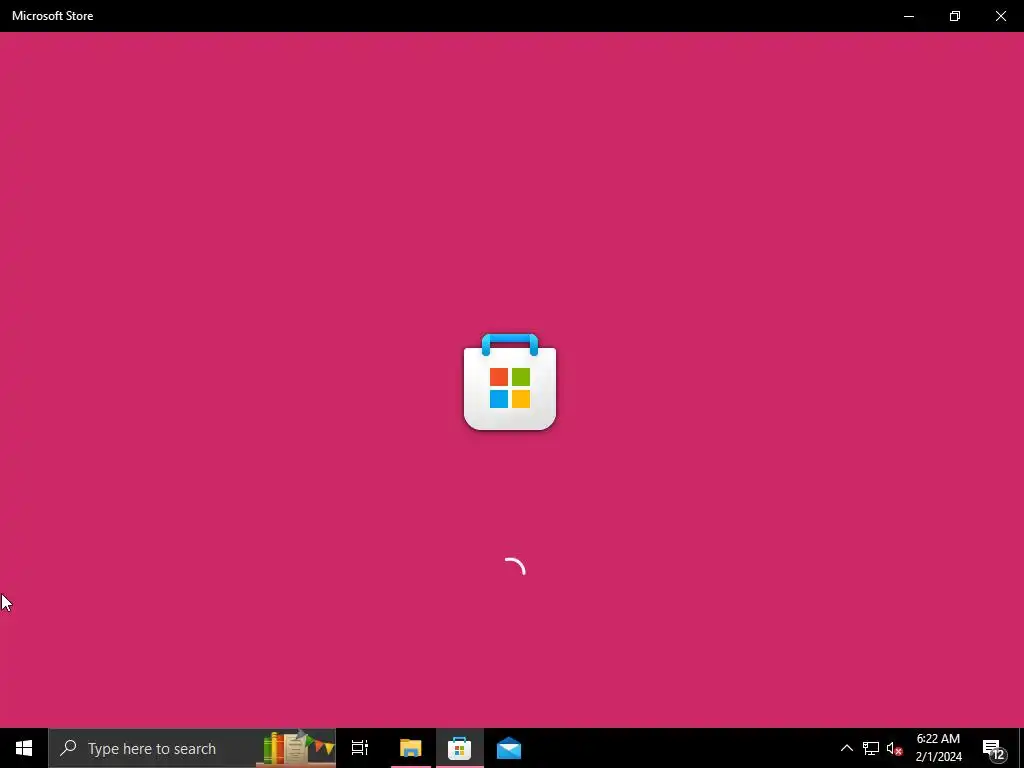Show hidden system tray icons
Viewport: 1024px width, 768px height.
pyautogui.click(x=846, y=748)
